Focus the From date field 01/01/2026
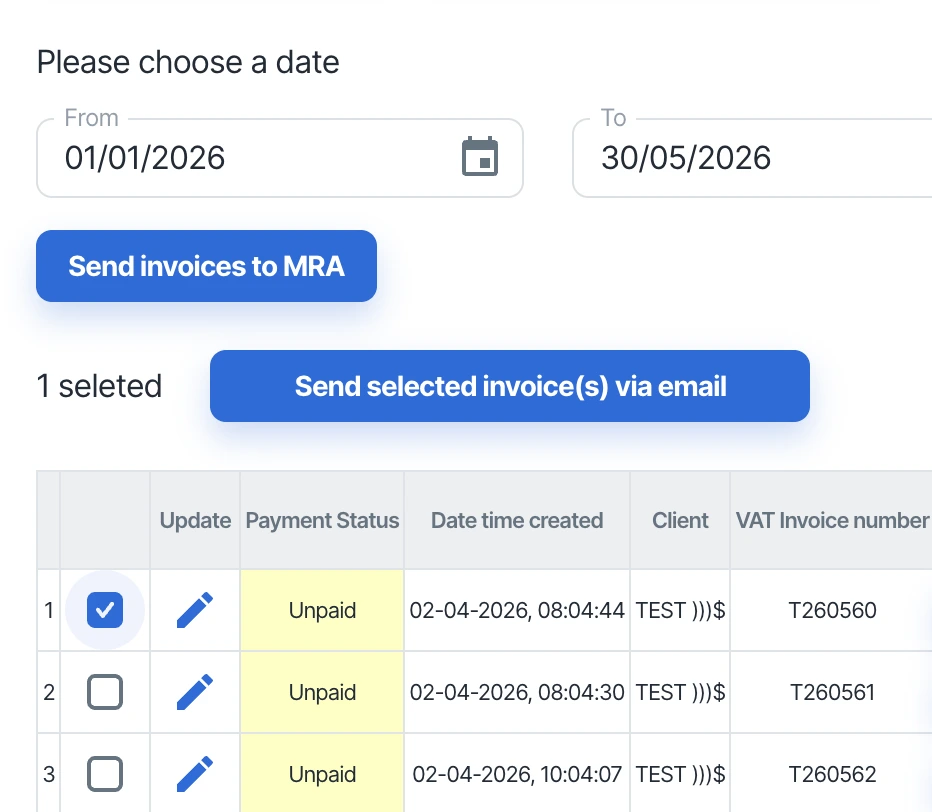 pos(280,158)
